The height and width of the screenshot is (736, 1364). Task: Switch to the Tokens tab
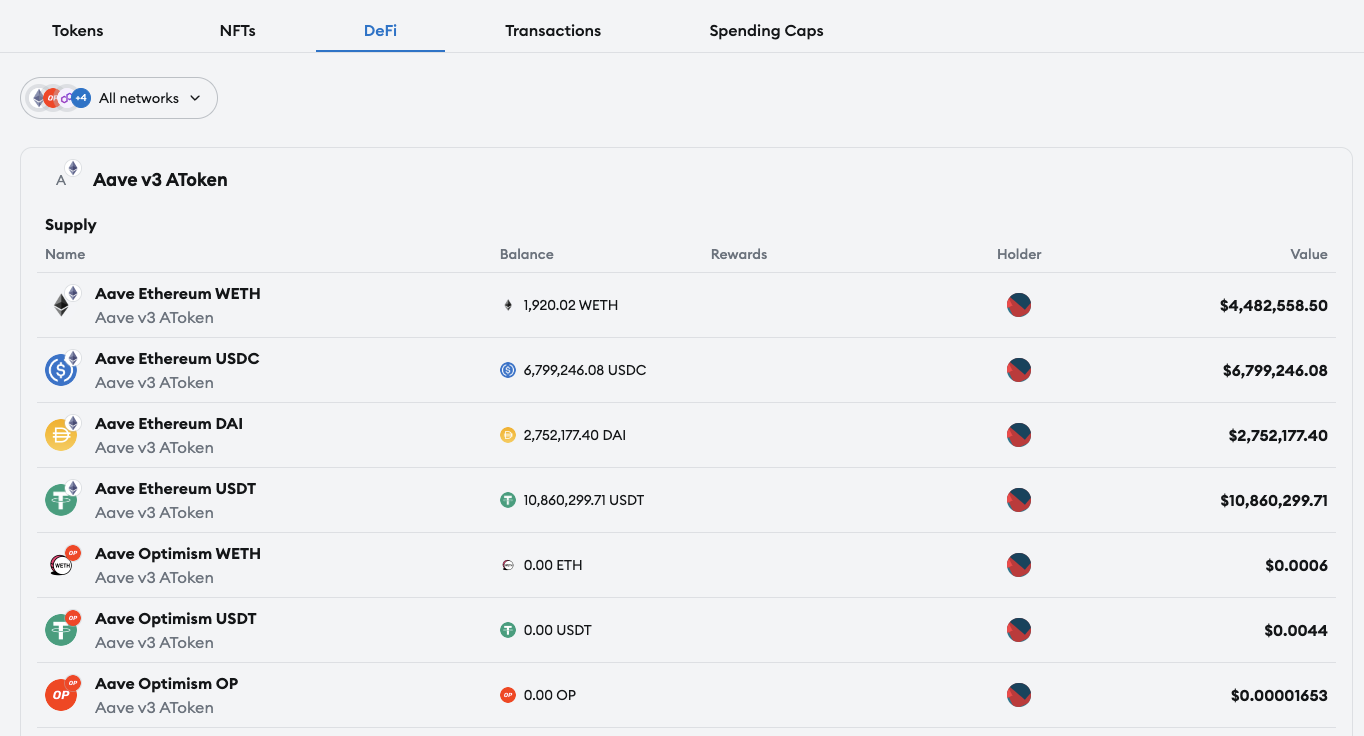[x=77, y=30]
